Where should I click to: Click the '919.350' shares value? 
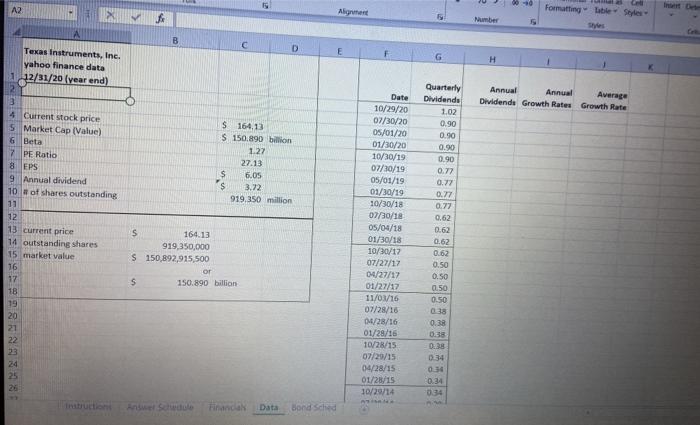244,199
